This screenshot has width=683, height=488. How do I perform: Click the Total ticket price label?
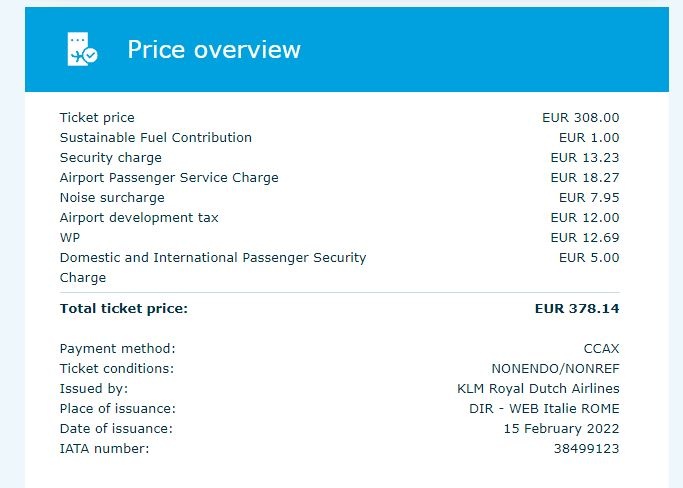[x=124, y=309]
